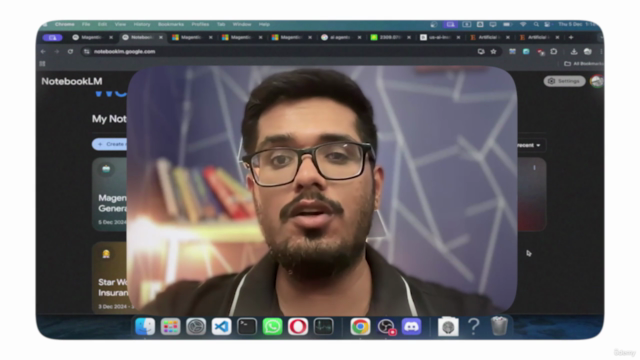Bookmark this page with the star

click(x=493, y=51)
